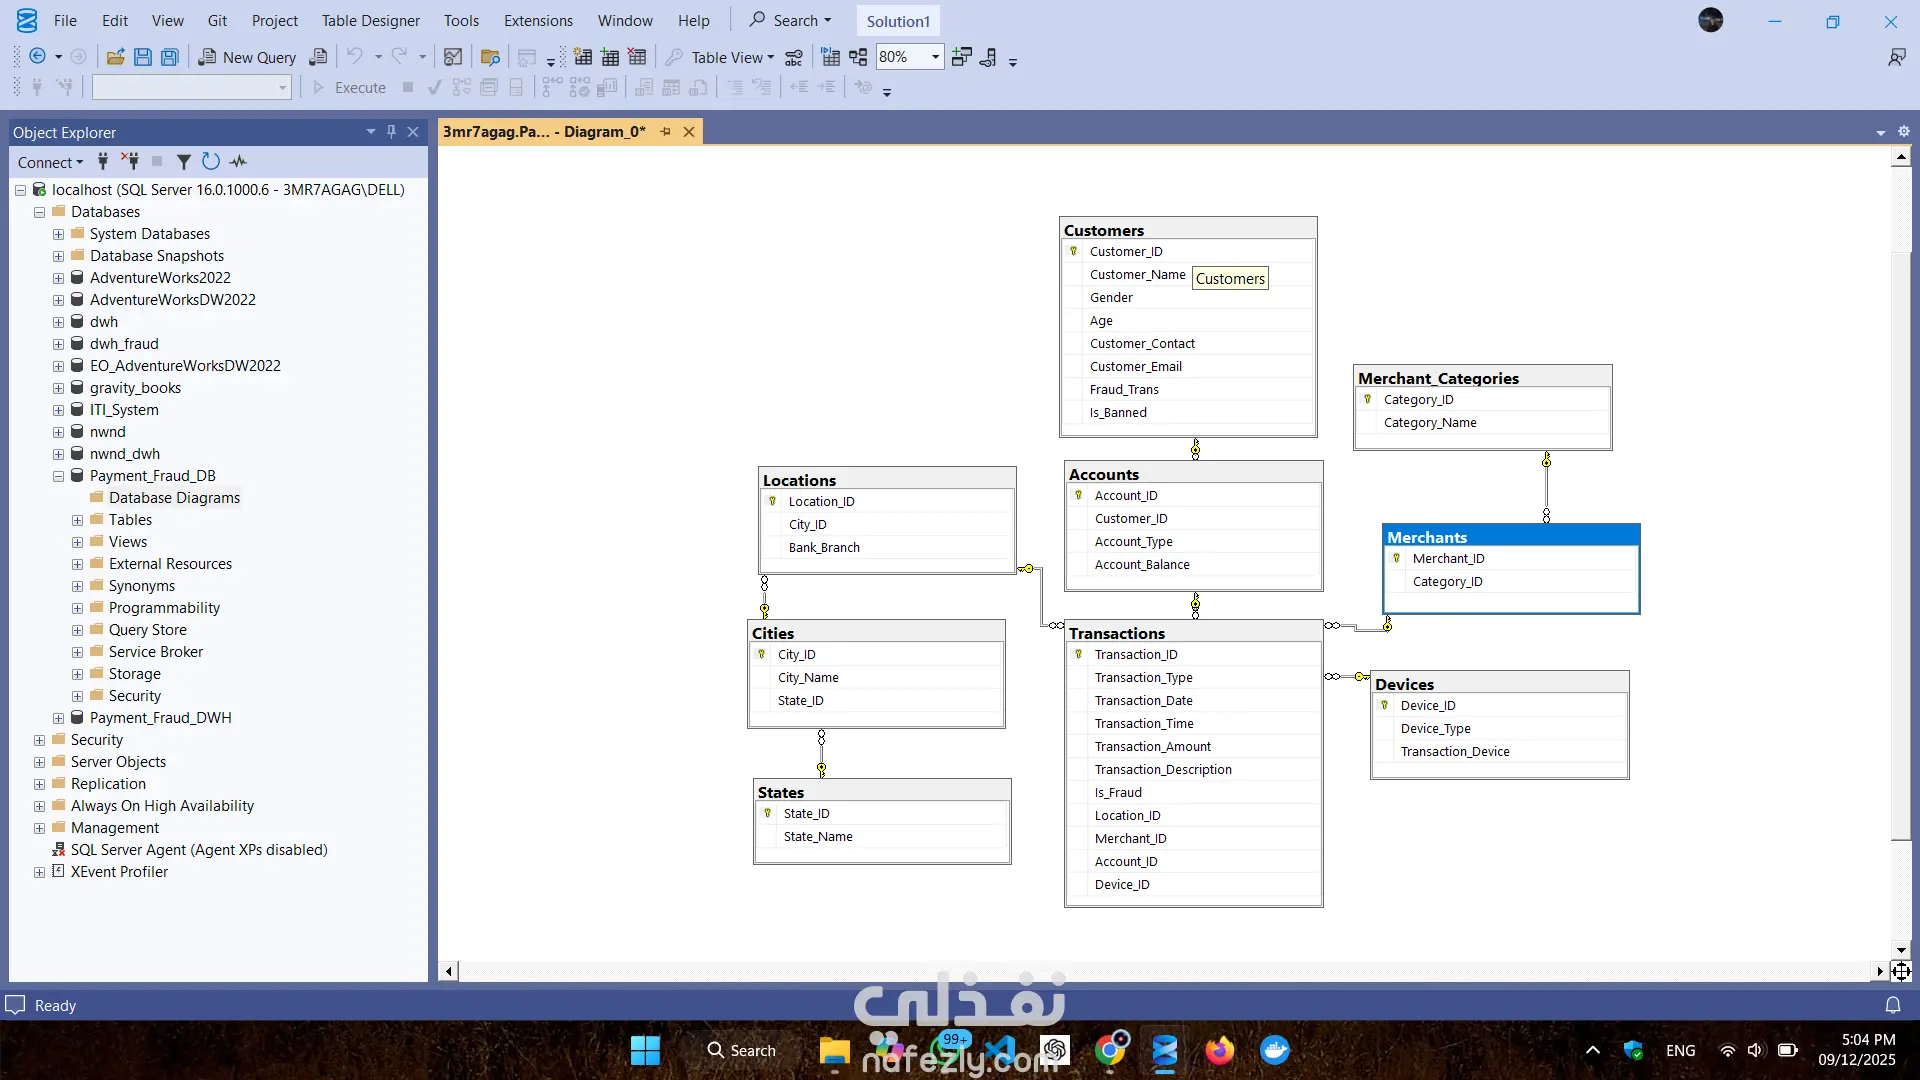Viewport: 1920px width, 1080px height.
Task: Click the Docker icon in Windows taskbar
Action: point(1274,1050)
